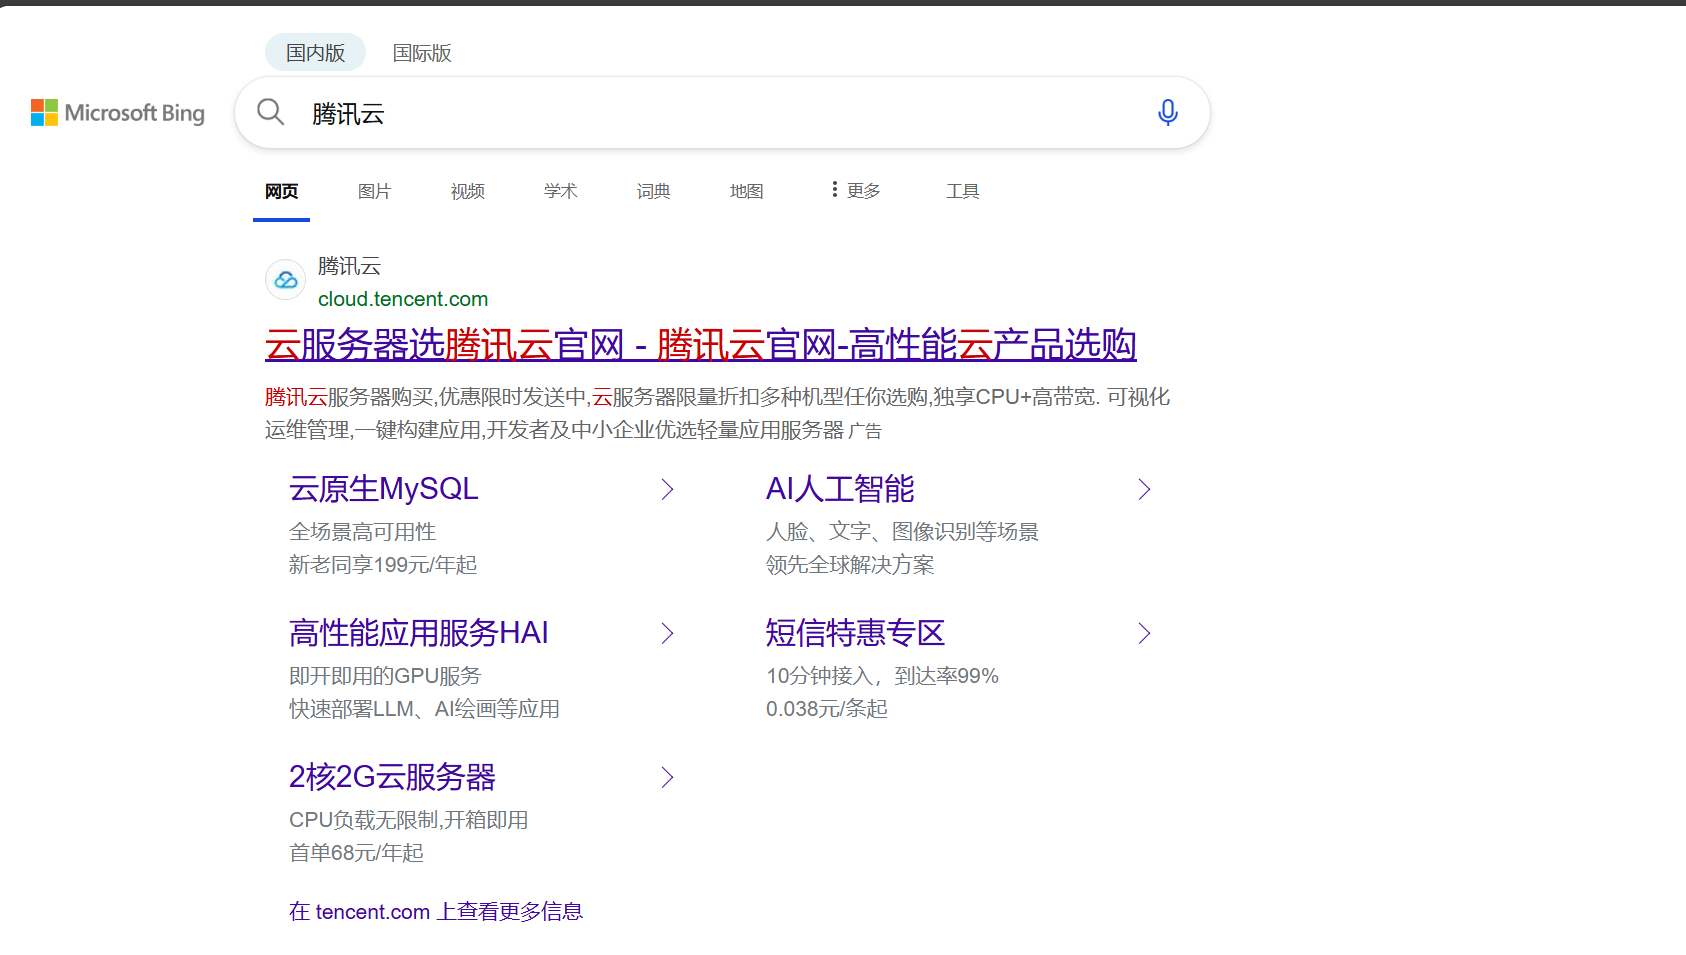The image size is (1686, 955).
Task: Activate voice search microphone icon
Action: pos(1167,112)
